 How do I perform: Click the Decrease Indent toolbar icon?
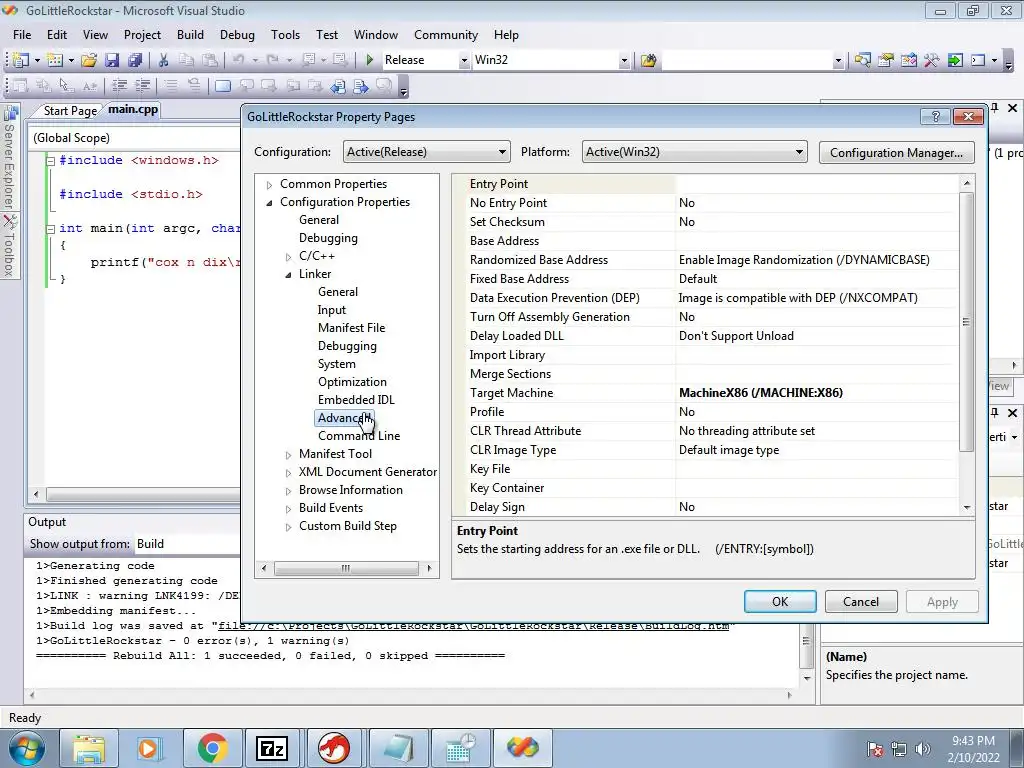pos(119,86)
